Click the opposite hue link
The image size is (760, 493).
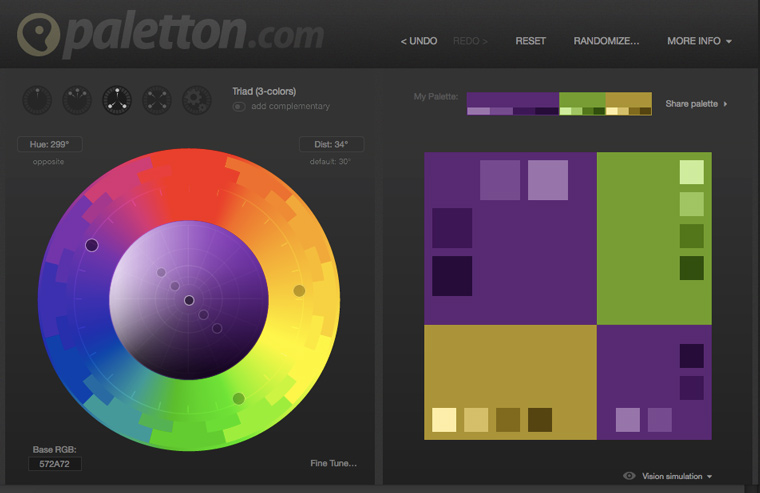tap(48, 161)
